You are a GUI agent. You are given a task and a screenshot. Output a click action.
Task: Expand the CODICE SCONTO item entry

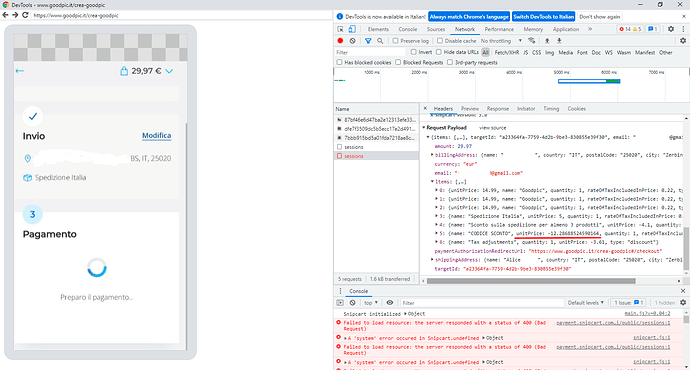(437, 233)
